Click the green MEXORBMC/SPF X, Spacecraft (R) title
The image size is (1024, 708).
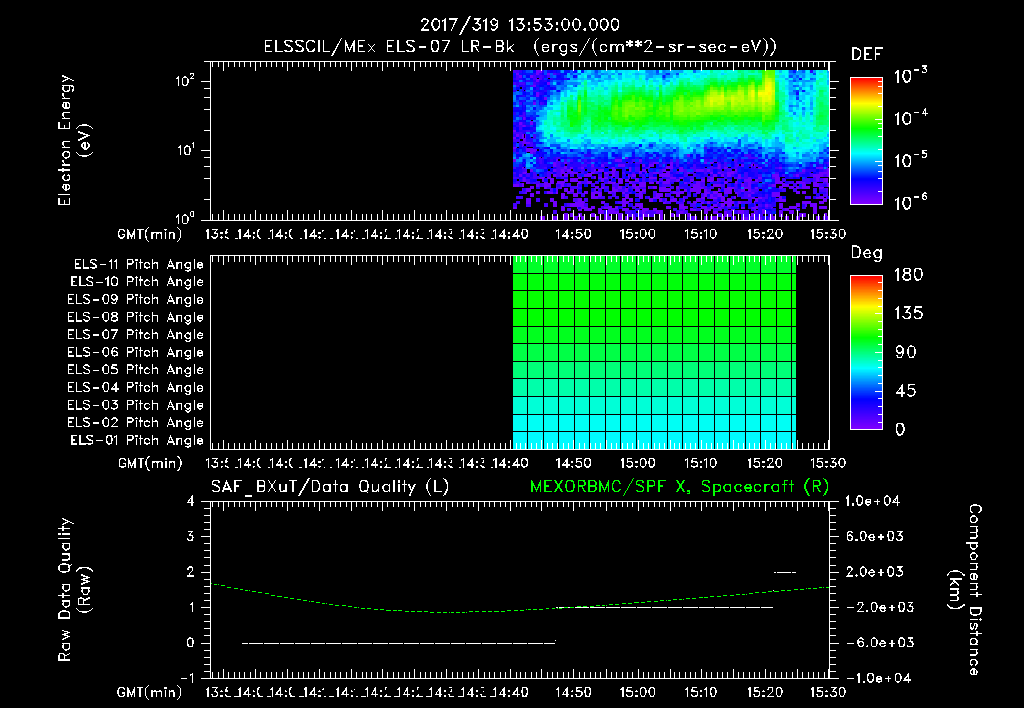coord(679,487)
